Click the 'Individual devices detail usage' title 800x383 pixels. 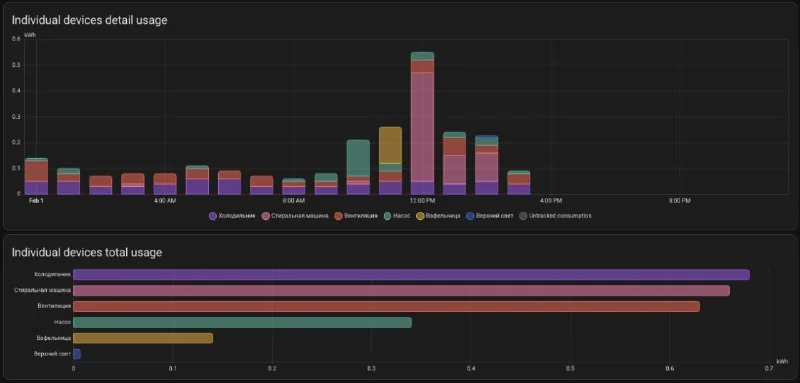(90, 20)
